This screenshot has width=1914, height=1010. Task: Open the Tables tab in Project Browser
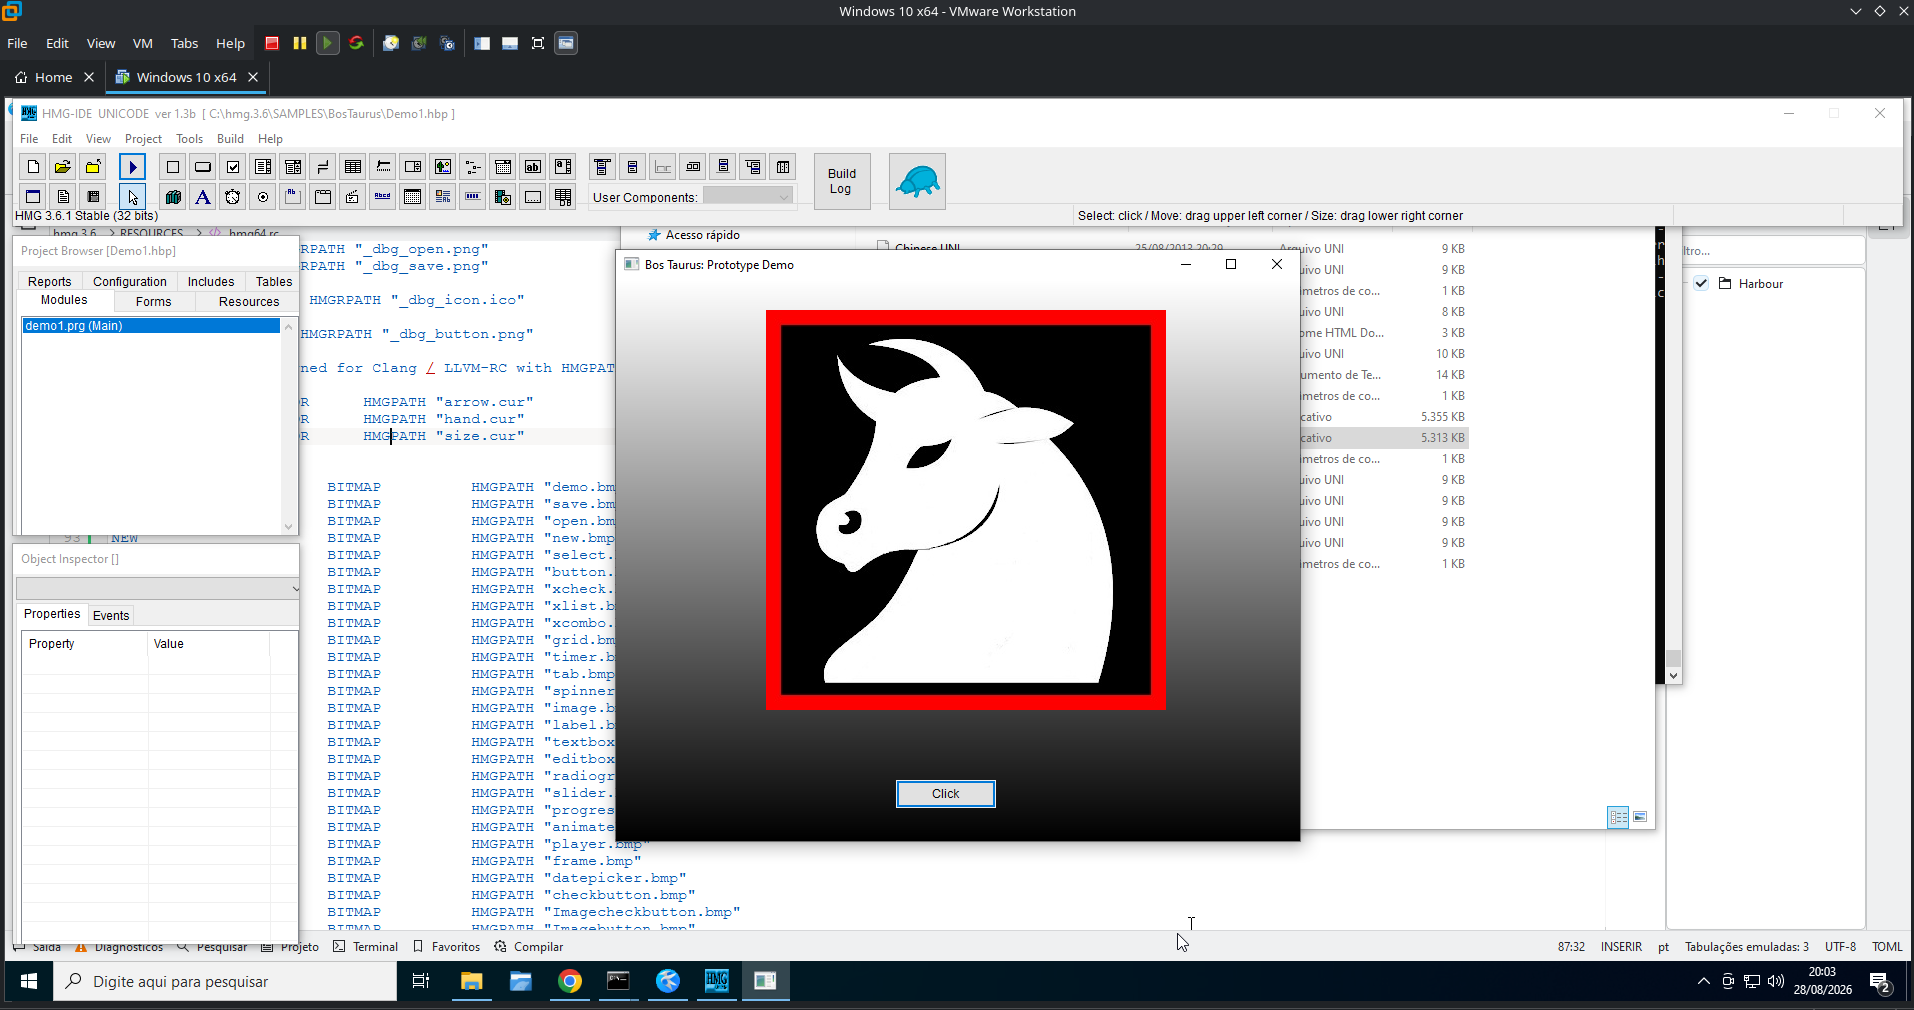pyautogui.click(x=274, y=282)
